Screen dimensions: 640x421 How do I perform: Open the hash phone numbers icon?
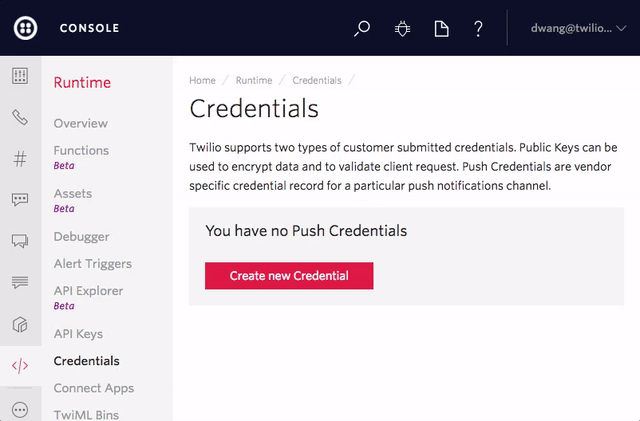(x=20, y=158)
